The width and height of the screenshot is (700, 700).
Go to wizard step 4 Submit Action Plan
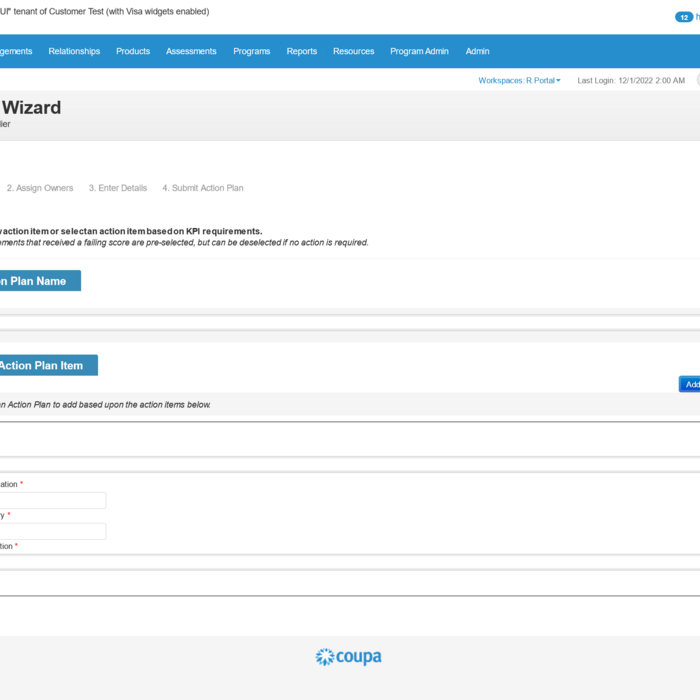(203, 188)
